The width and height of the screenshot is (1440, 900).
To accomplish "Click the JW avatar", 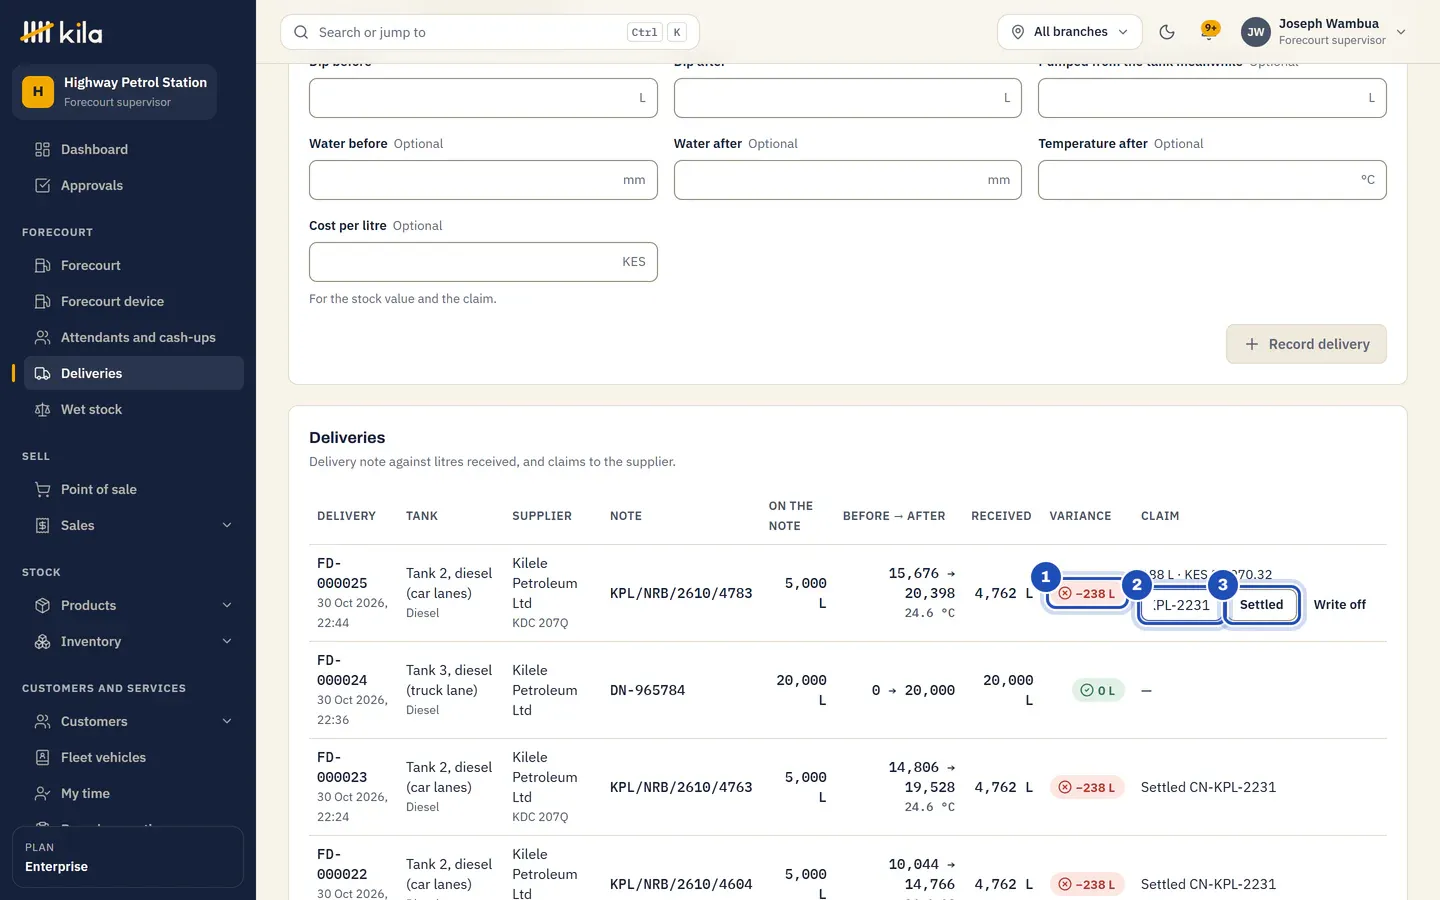I will 1256,32.
